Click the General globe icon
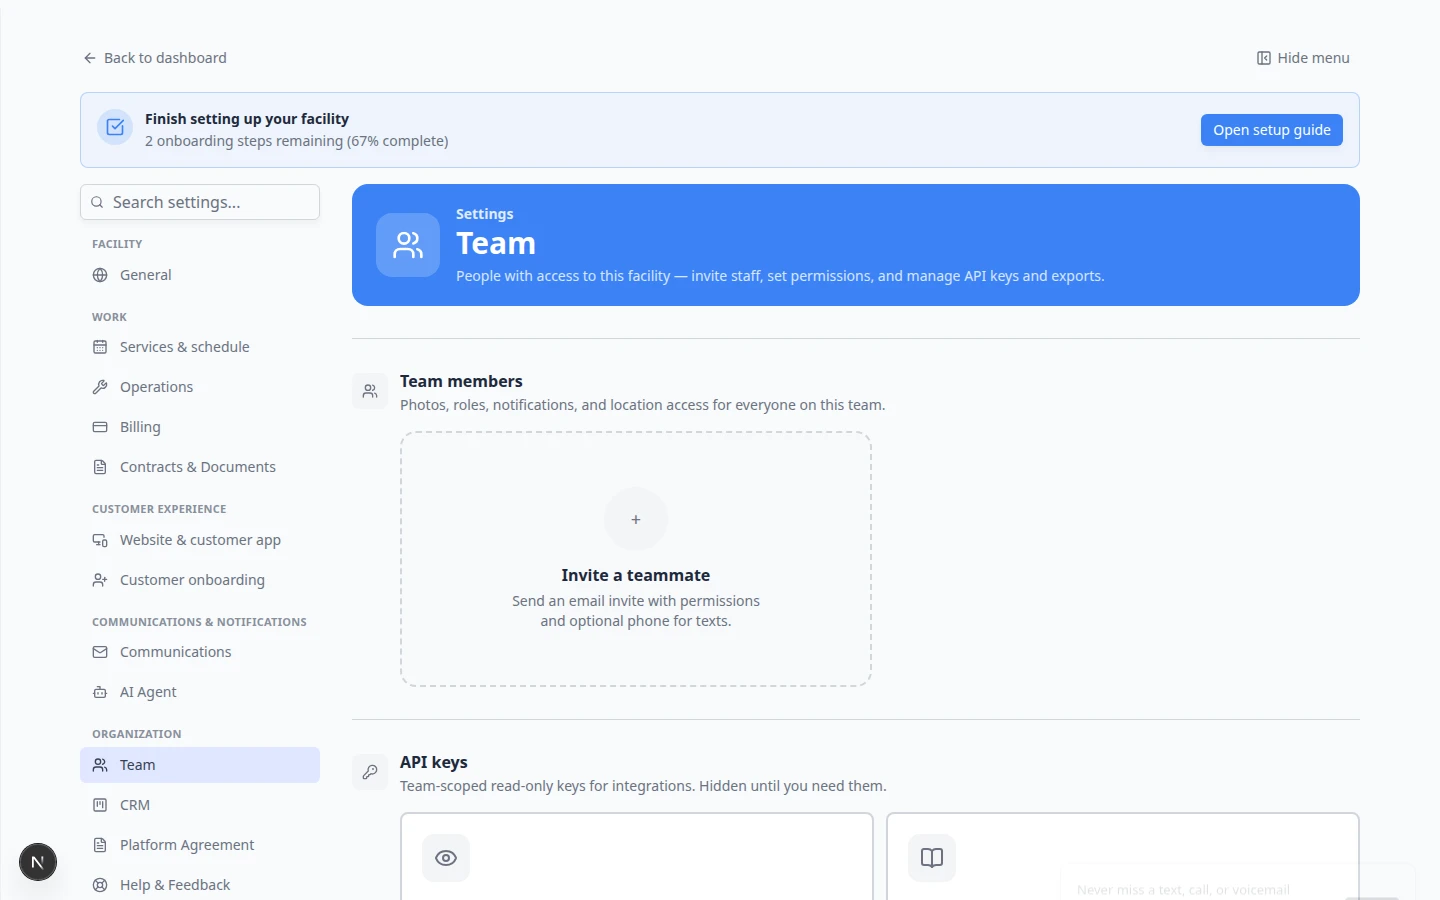This screenshot has width=1440, height=900. tap(100, 275)
